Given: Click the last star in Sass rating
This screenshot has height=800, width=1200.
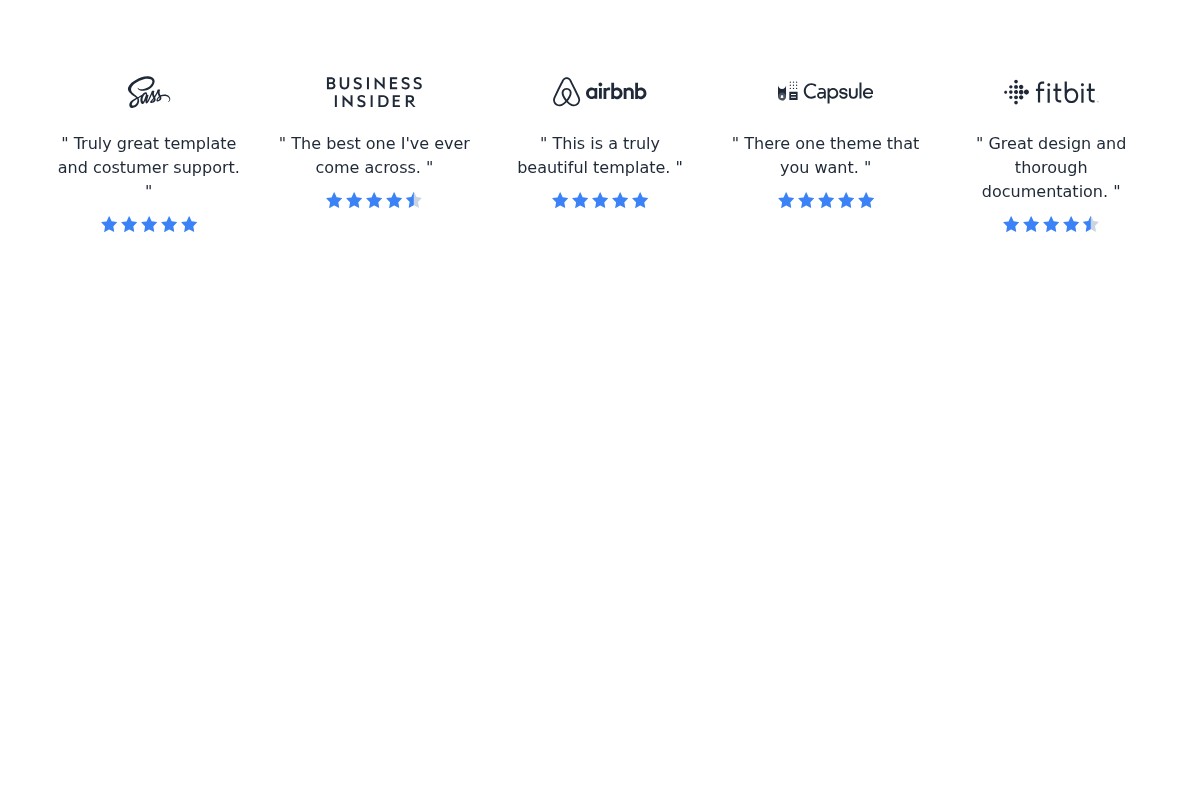Looking at the screenshot, I should point(189,225).
